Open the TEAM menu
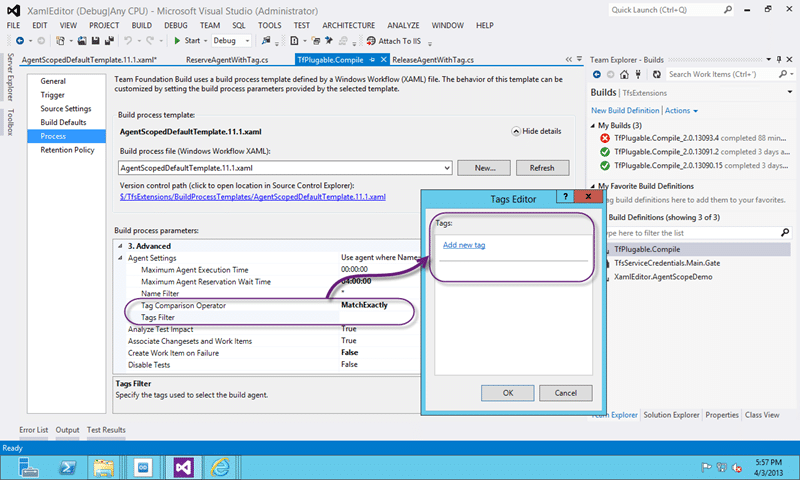Image resolution: width=800 pixels, height=480 pixels. coord(210,26)
